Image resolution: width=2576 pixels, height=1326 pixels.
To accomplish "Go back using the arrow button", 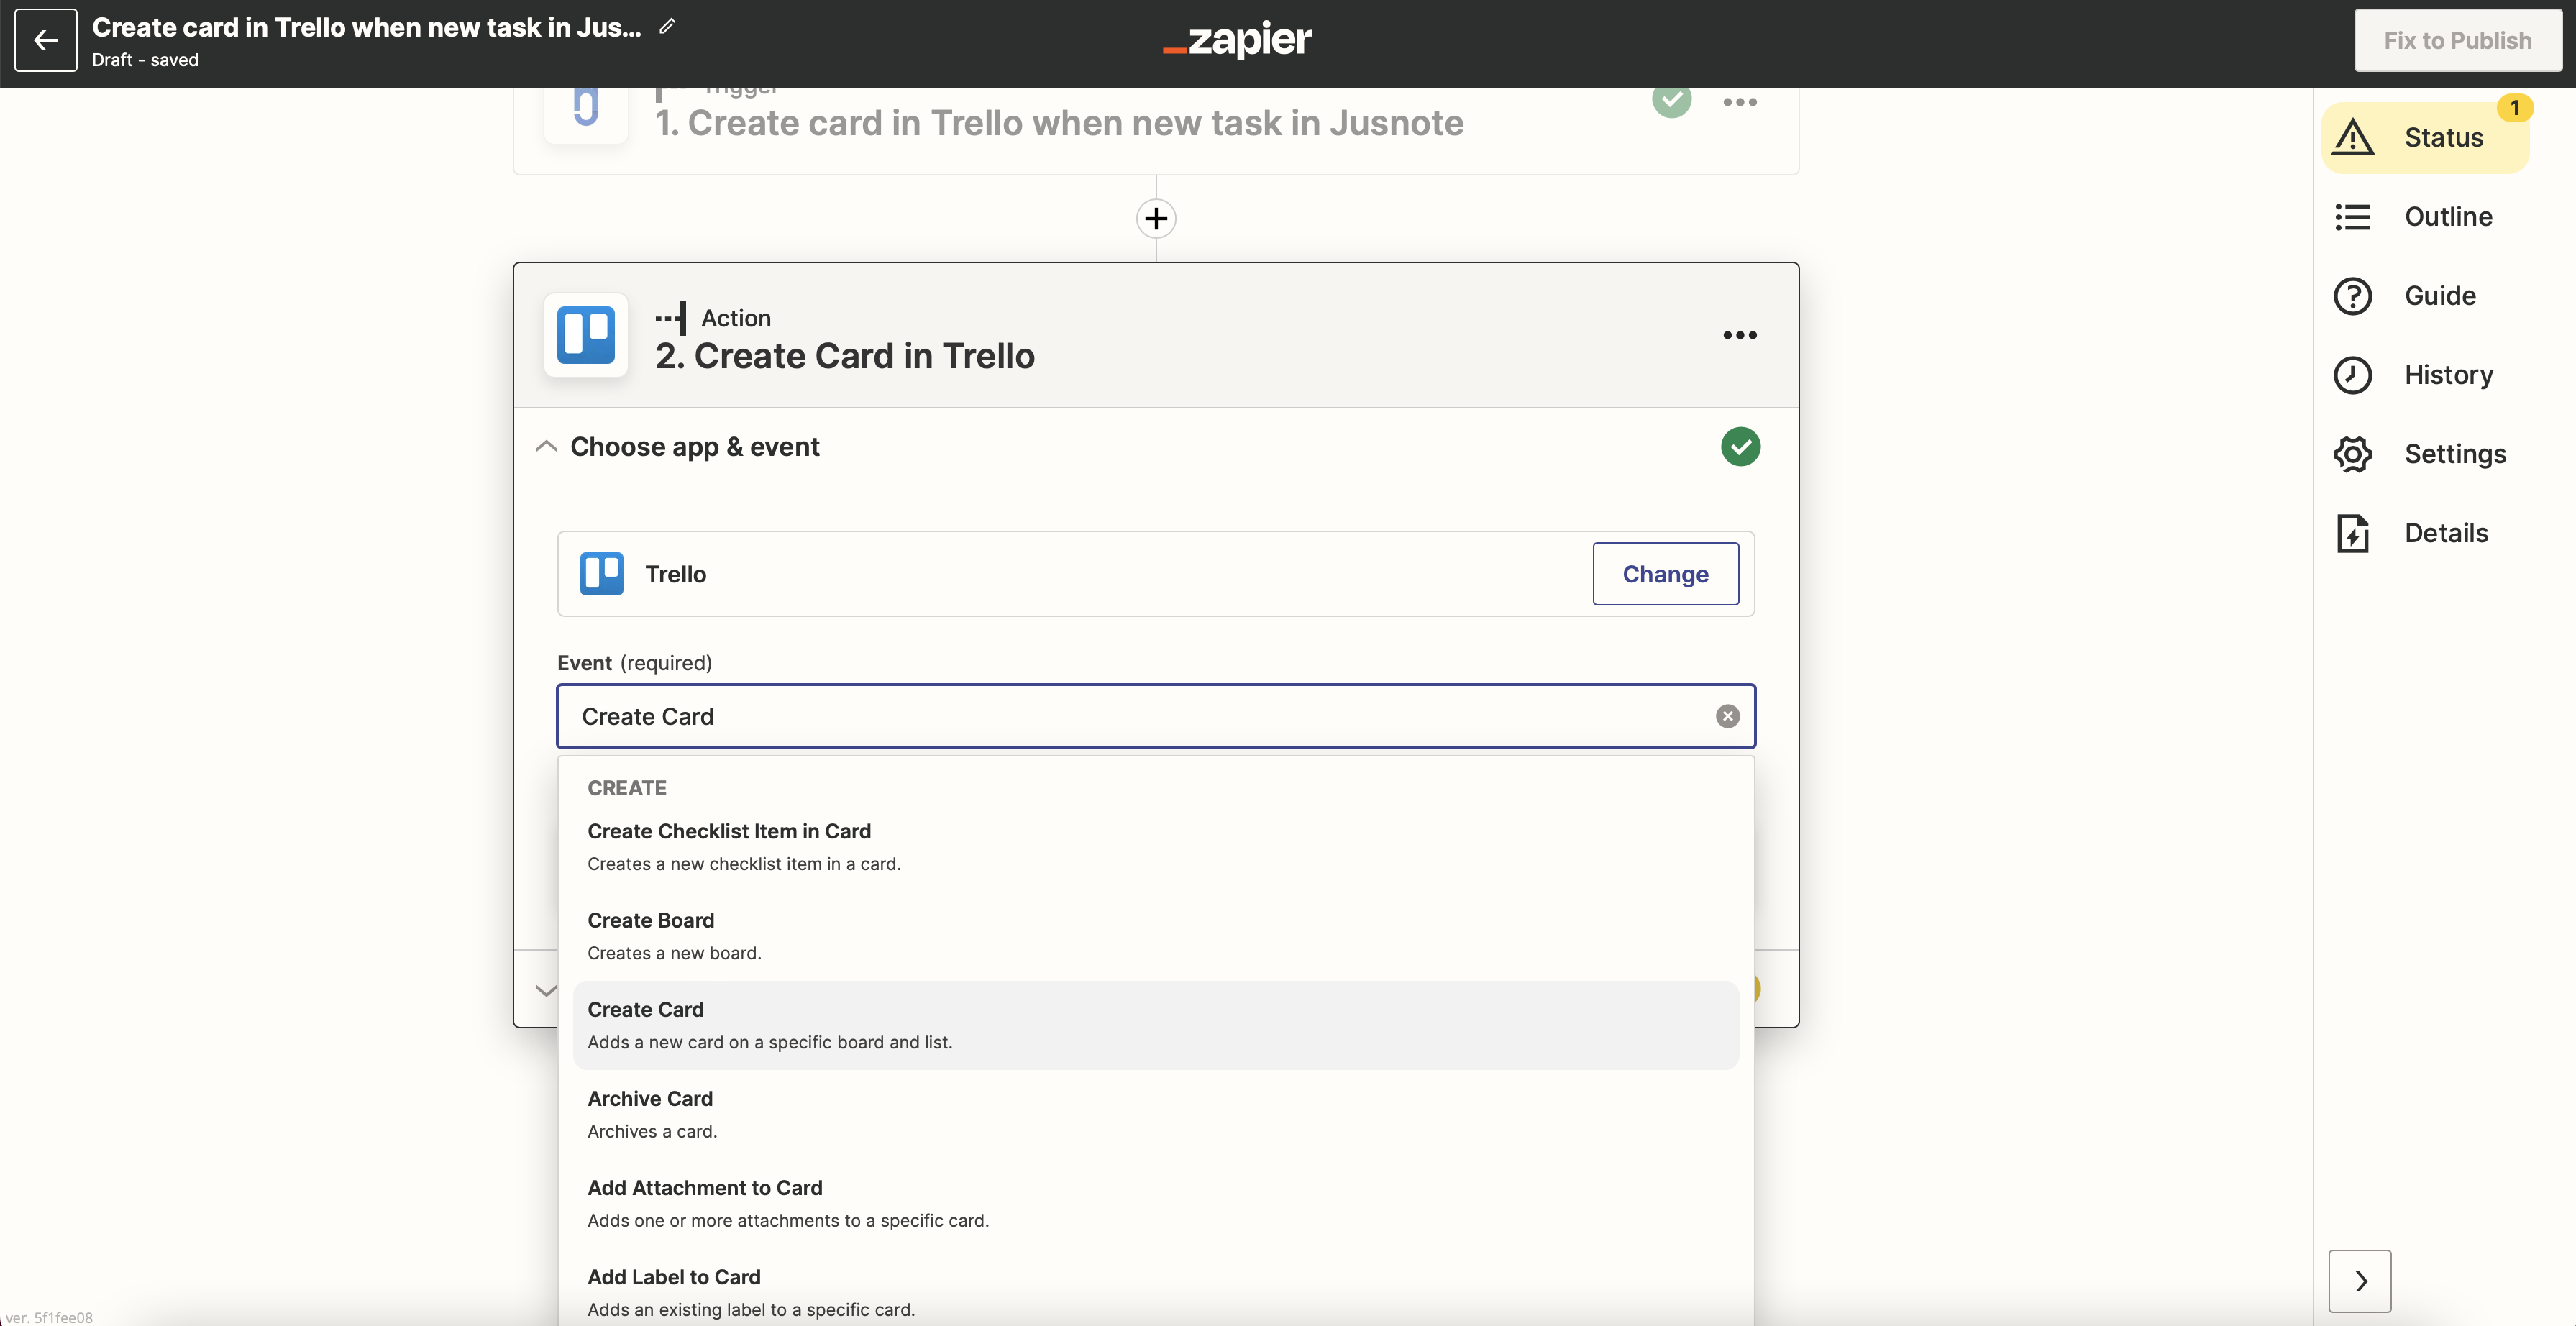I will [46, 40].
